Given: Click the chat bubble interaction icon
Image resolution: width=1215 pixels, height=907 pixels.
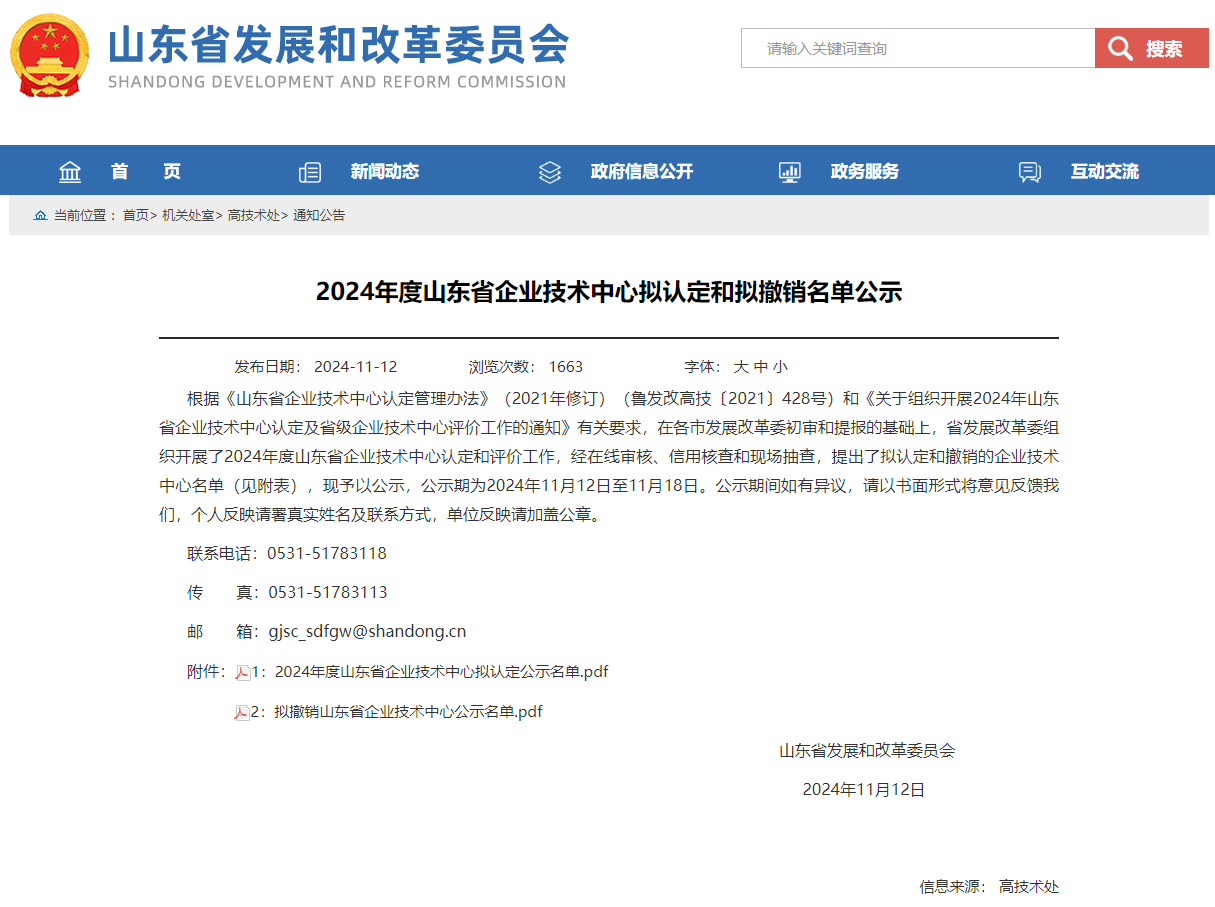Looking at the screenshot, I should 1030,172.
